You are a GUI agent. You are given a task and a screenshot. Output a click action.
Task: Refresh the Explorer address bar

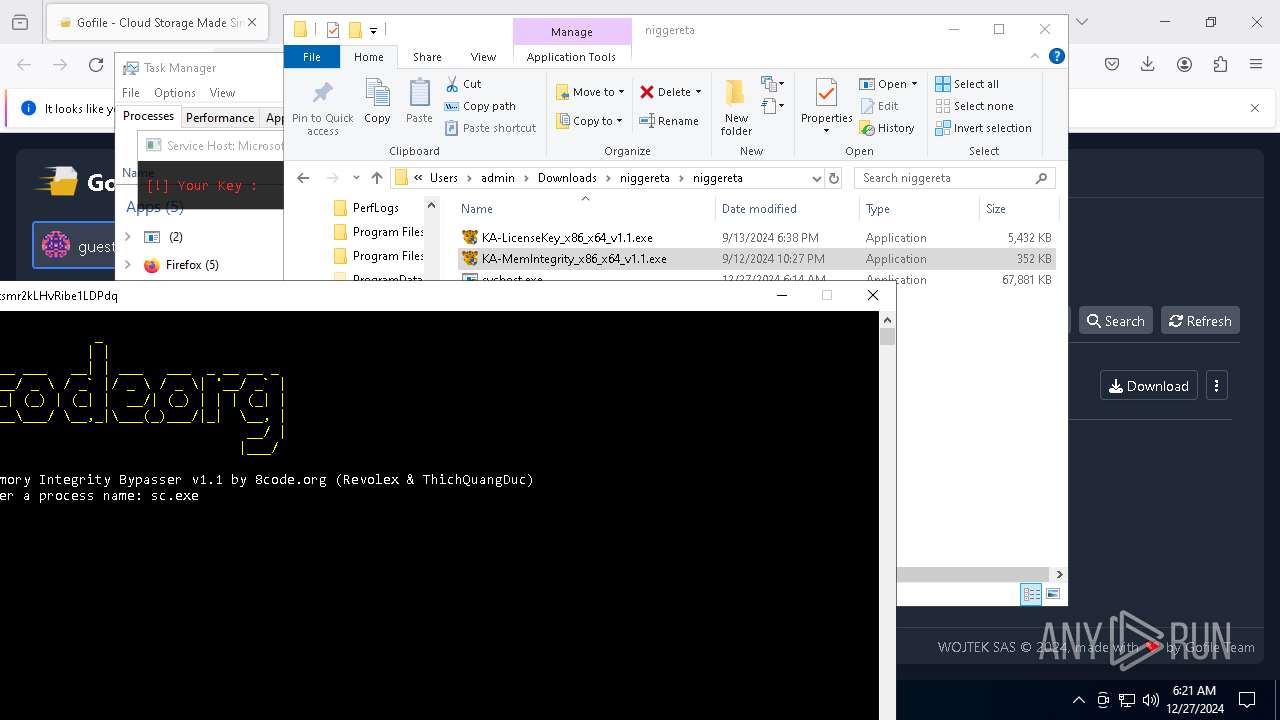click(834, 178)
